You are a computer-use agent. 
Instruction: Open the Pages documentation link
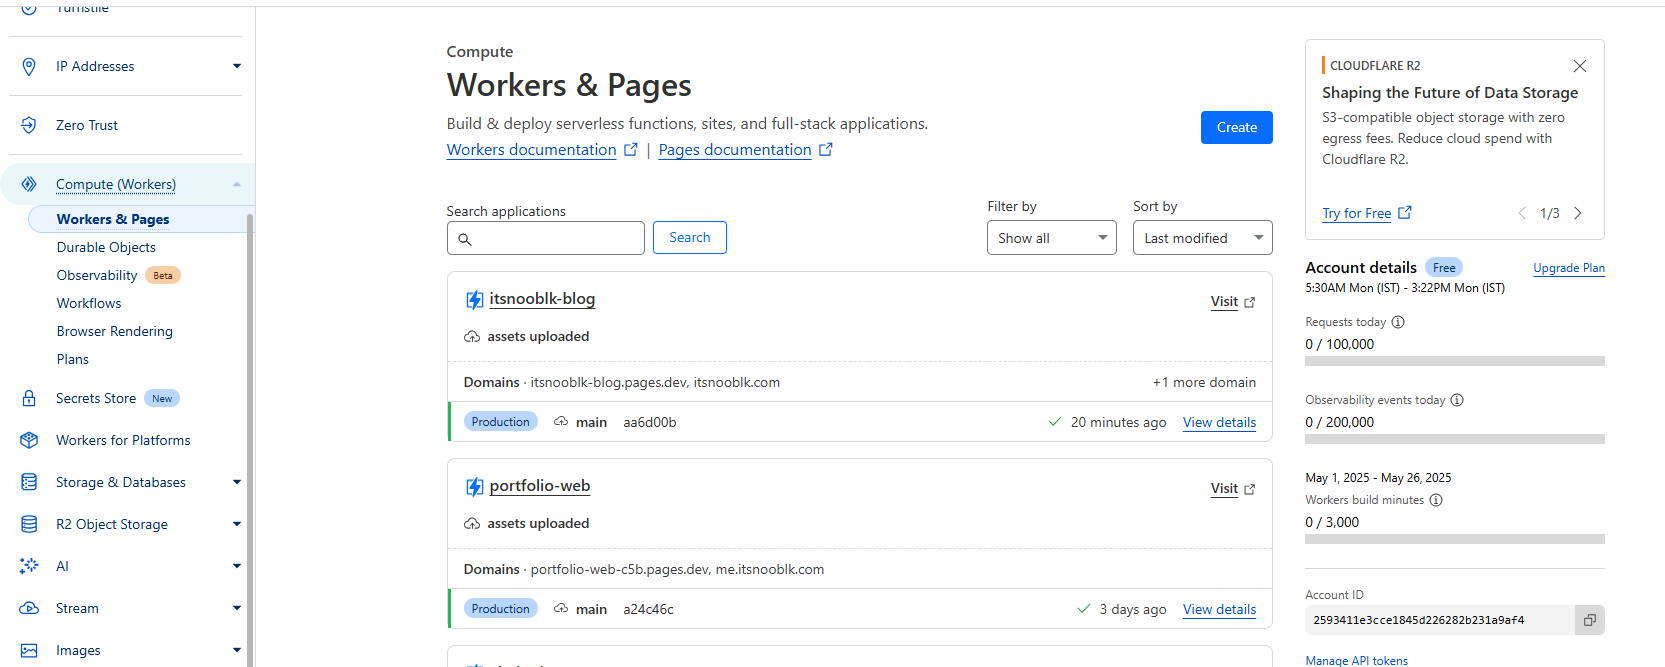point(735,150)
